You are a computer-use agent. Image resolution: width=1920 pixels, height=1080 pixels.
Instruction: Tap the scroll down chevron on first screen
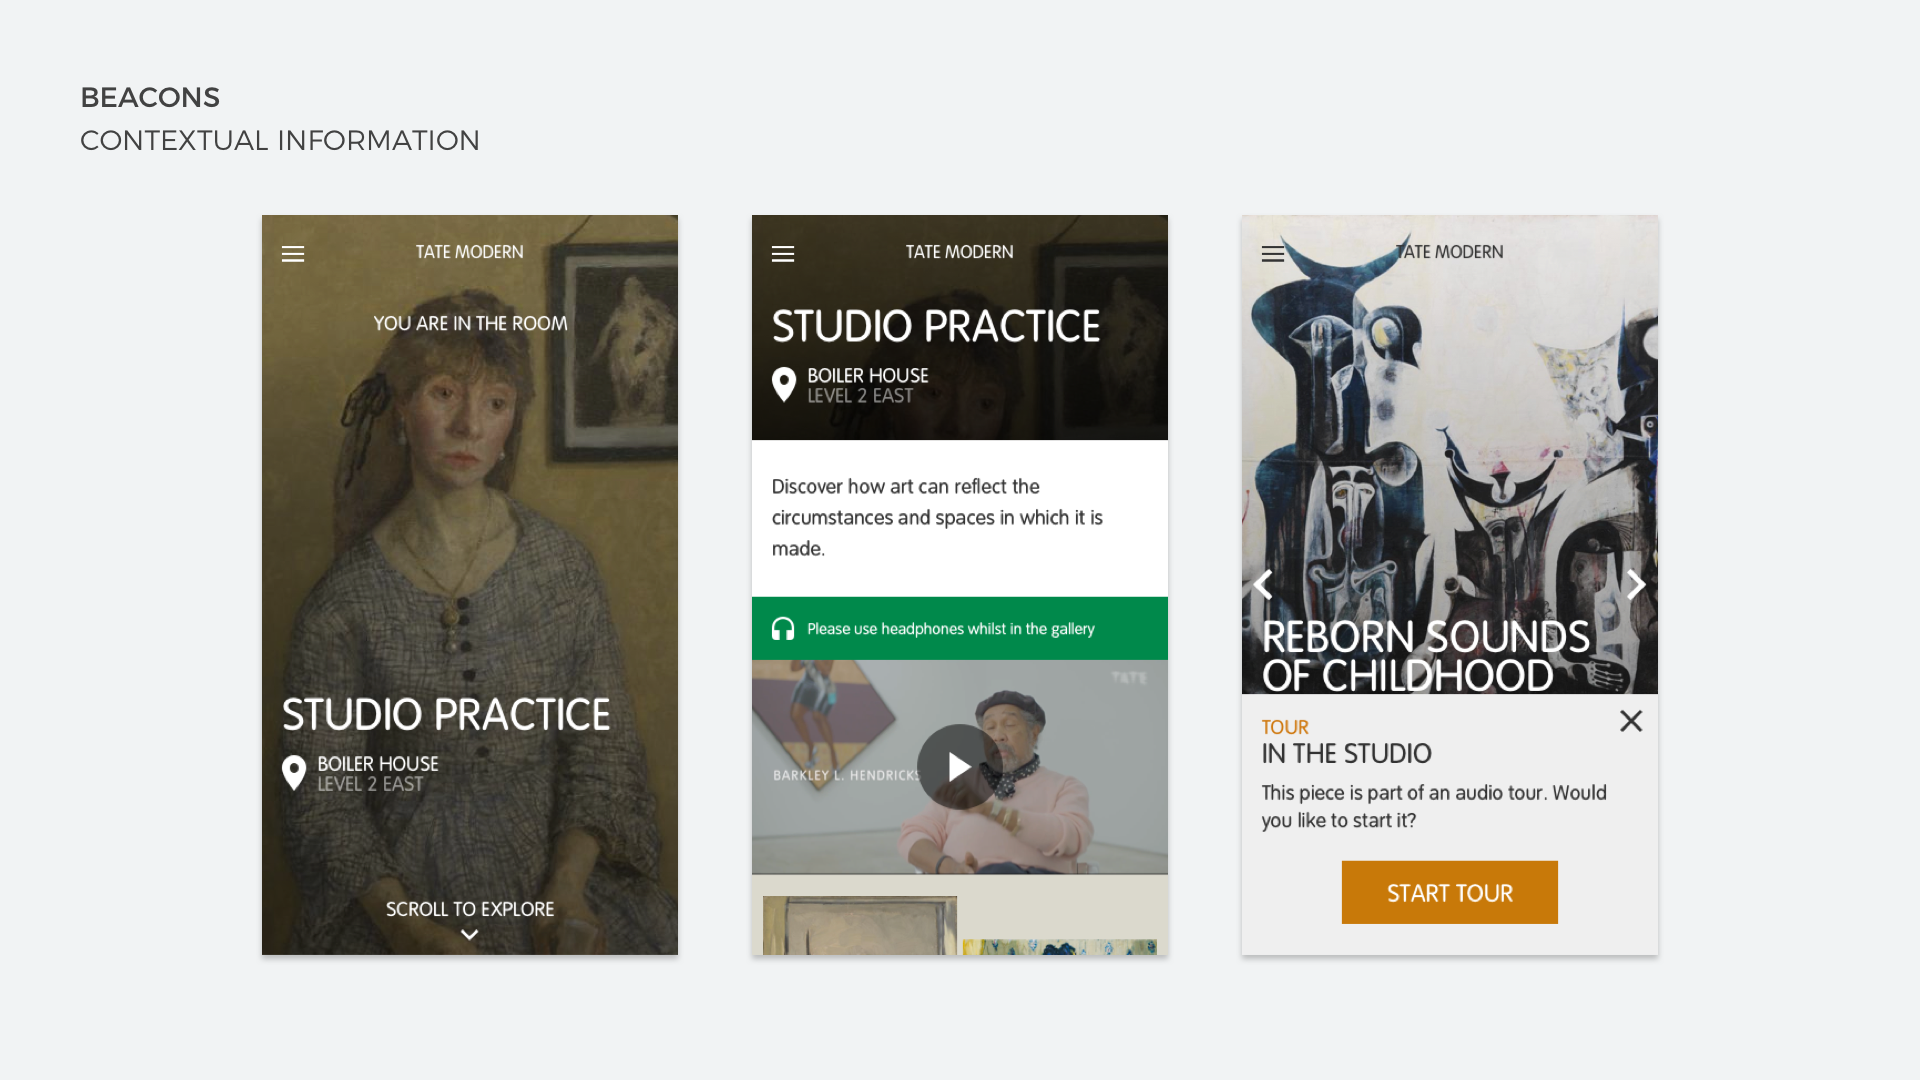(469, 935)
